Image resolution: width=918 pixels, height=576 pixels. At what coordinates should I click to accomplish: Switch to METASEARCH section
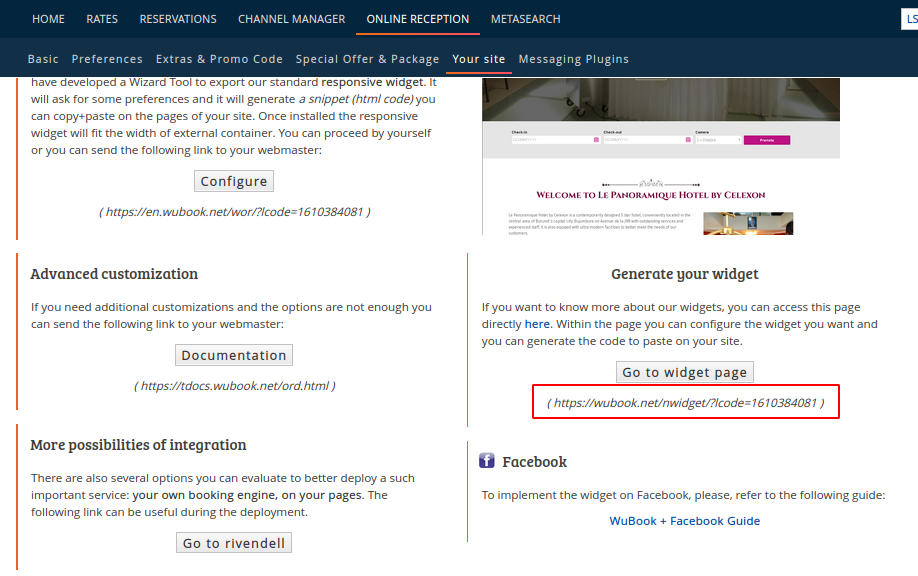click(526, 19)
